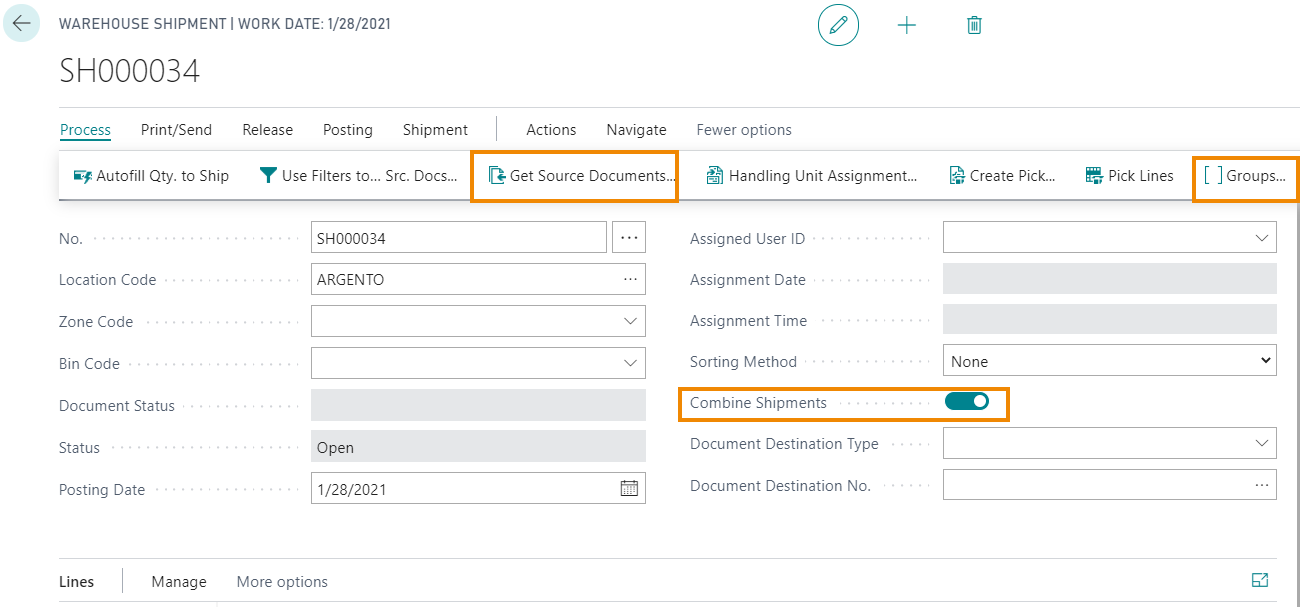The width and height of the screenshot is (1300, 607).
Task: Open the Manage menu in Lines
Action: (179, 582)
